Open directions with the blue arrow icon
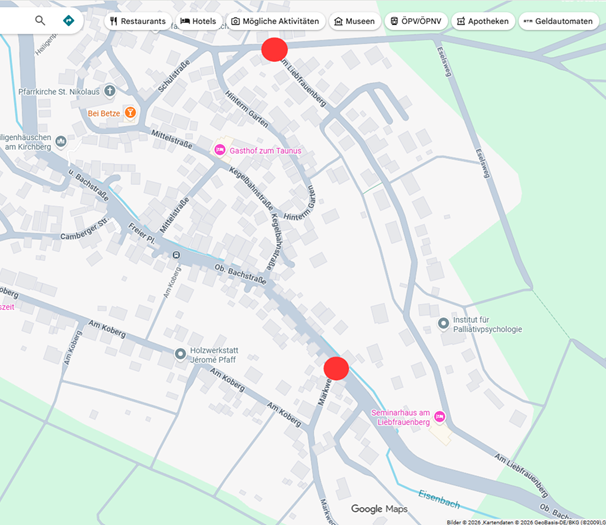The height and width of the screenshot is (525, 606). [x=68, y=20]
